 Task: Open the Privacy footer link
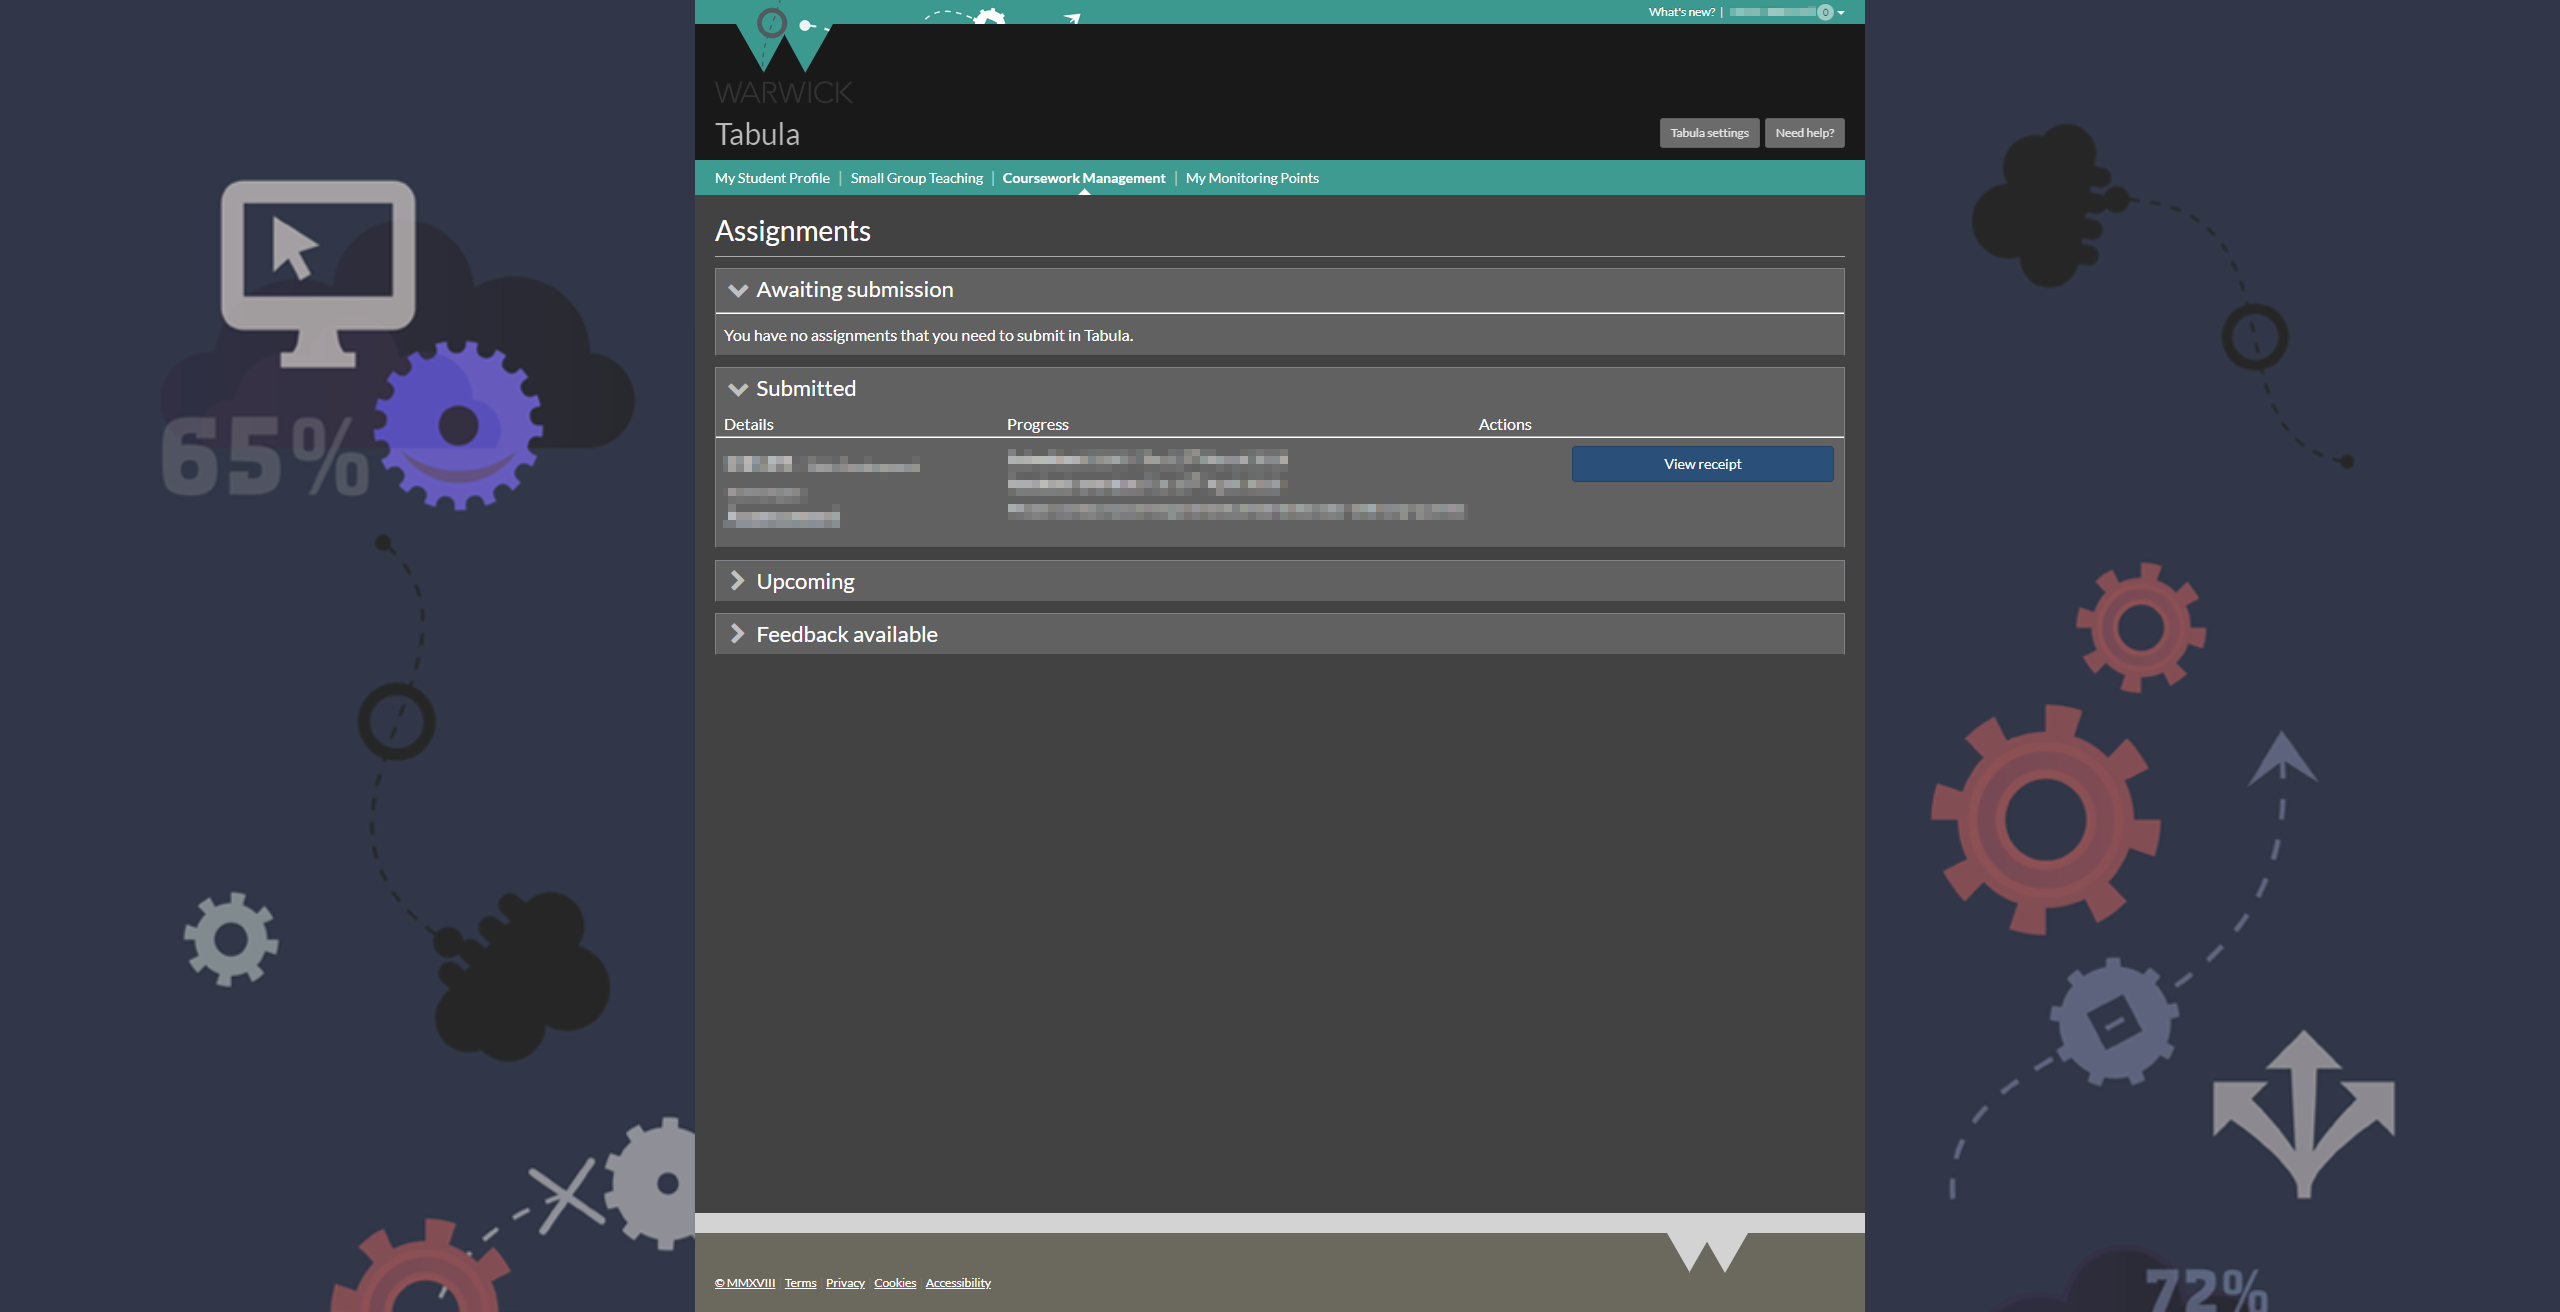click(x=845, y=1283)
